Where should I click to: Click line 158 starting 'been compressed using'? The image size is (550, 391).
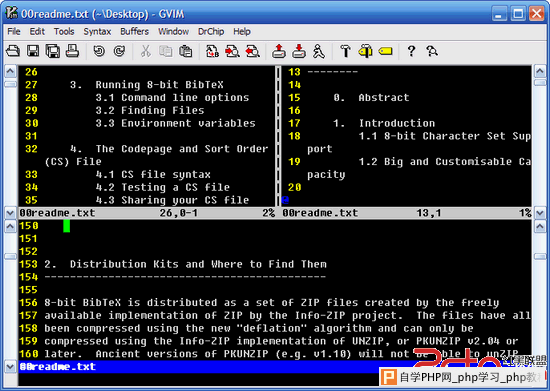click(x=259, y=328)
